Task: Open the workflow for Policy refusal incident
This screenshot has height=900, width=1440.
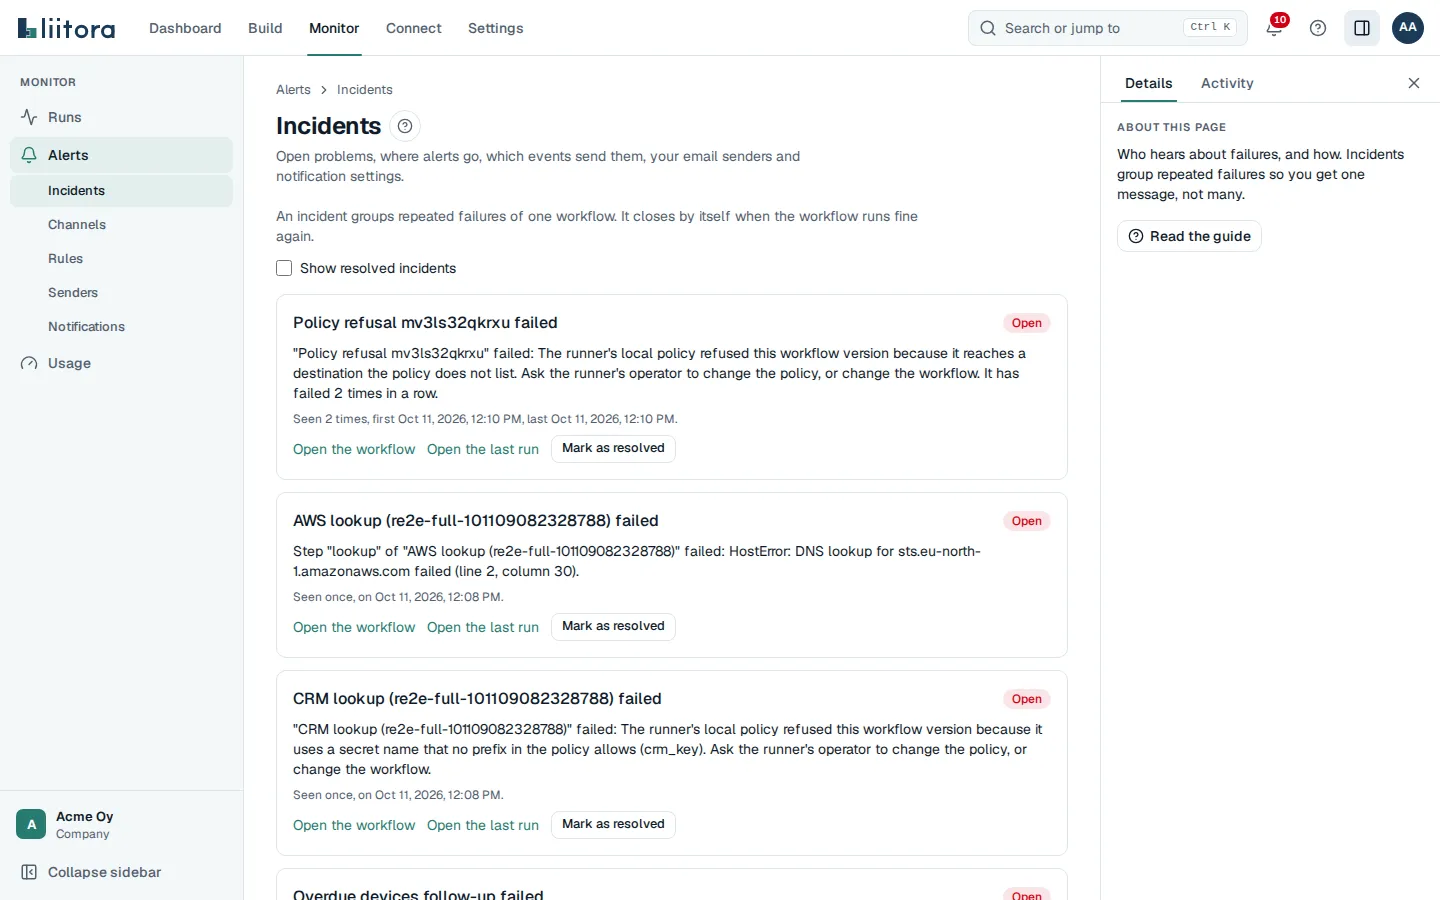Action: 354,449
